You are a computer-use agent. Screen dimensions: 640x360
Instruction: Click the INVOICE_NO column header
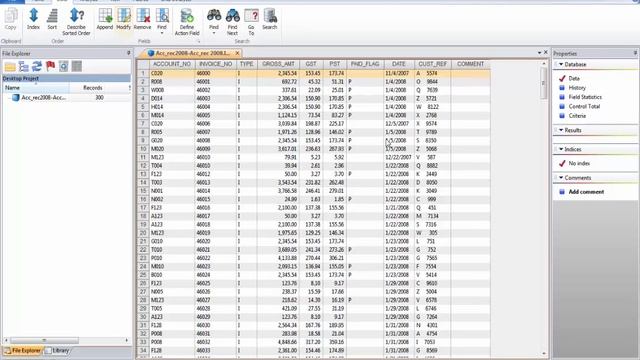[x=216, y=64]
